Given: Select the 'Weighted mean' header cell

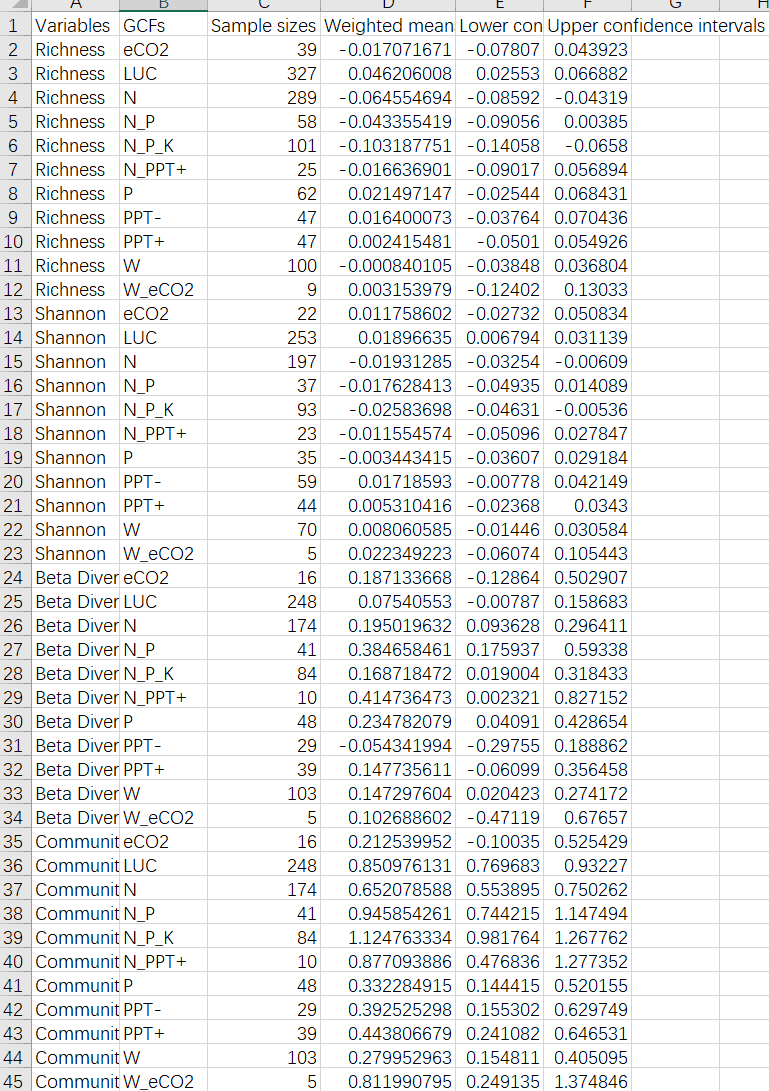Looking at the screenshot, I should 388,26.
